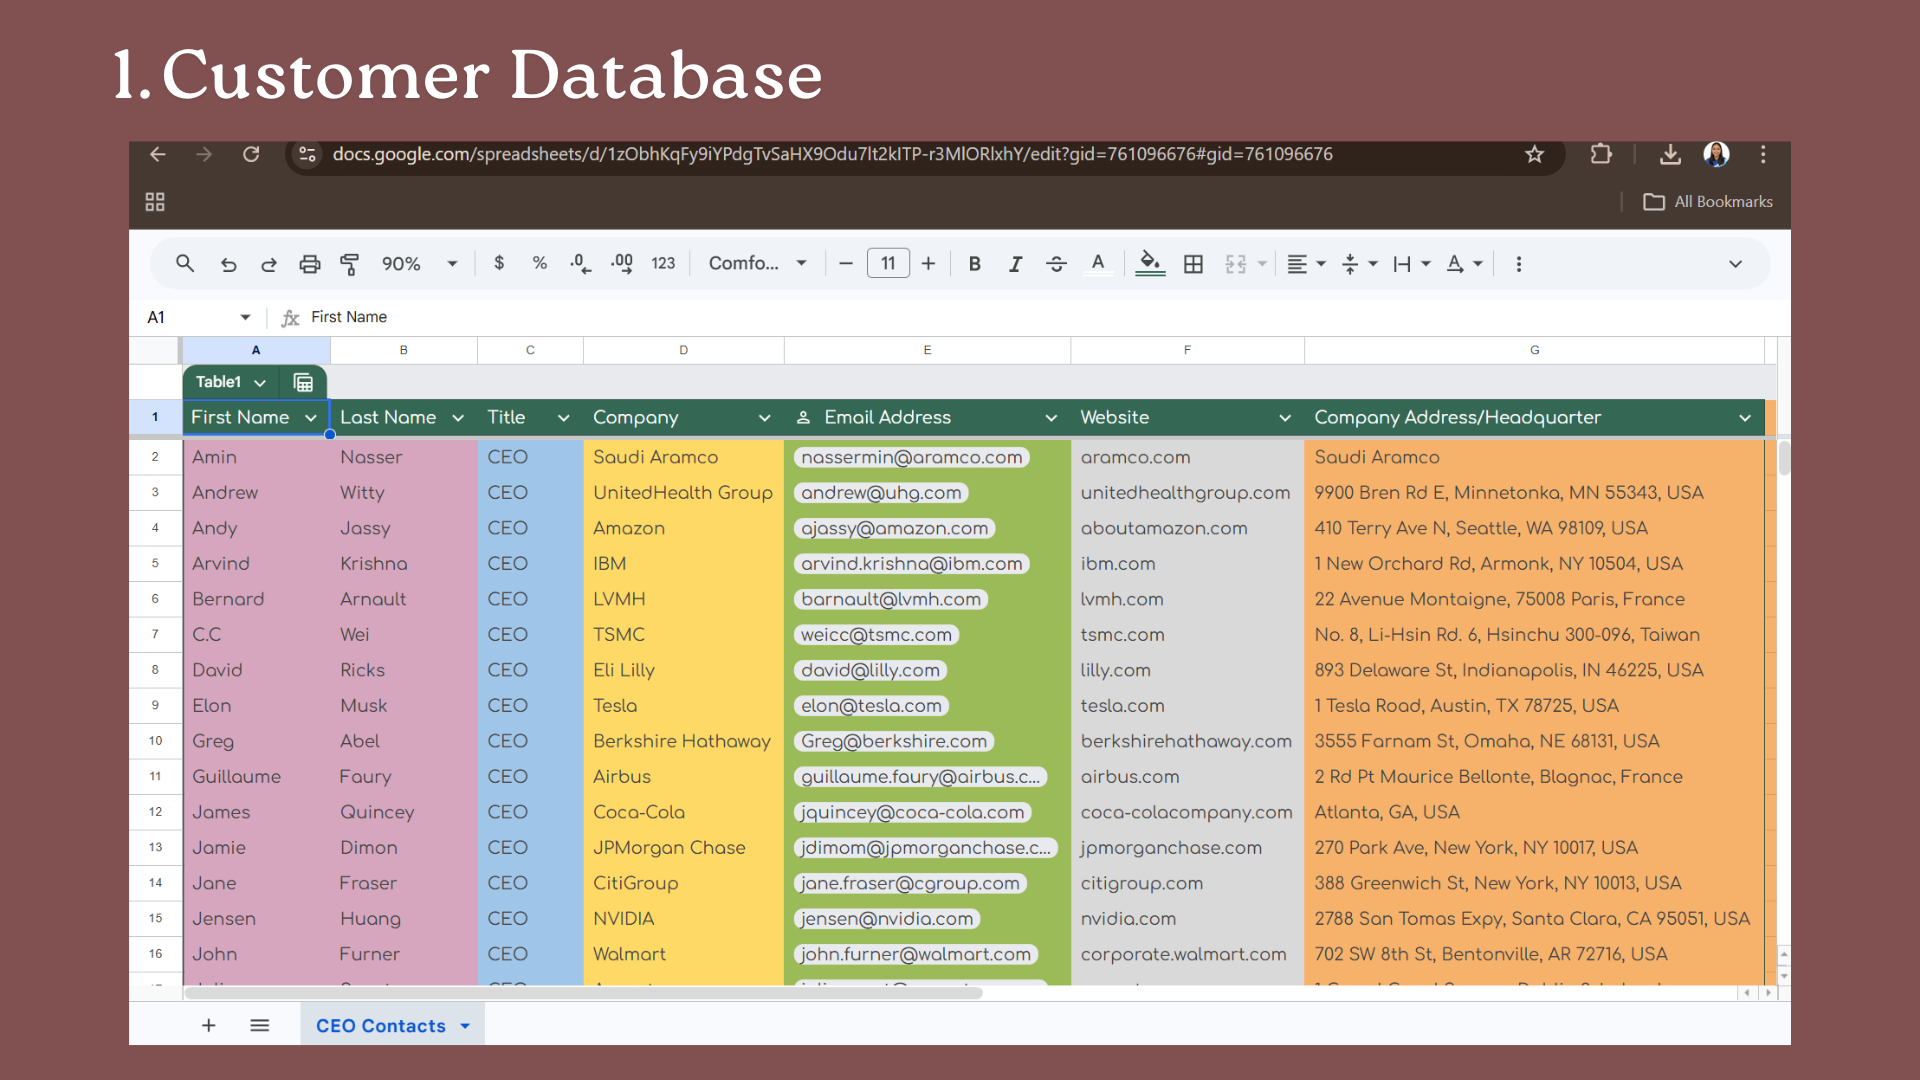
Task: Format selection as currency
Action: 499,263
